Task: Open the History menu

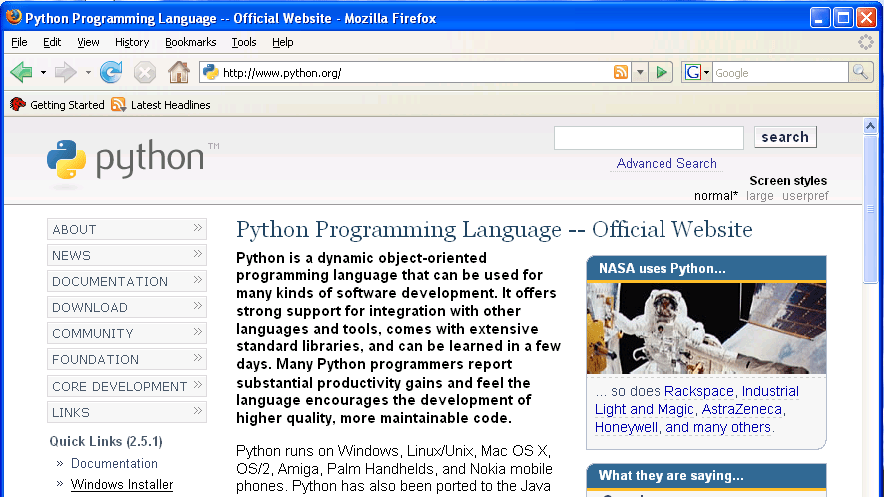Action: pos(132,42)
